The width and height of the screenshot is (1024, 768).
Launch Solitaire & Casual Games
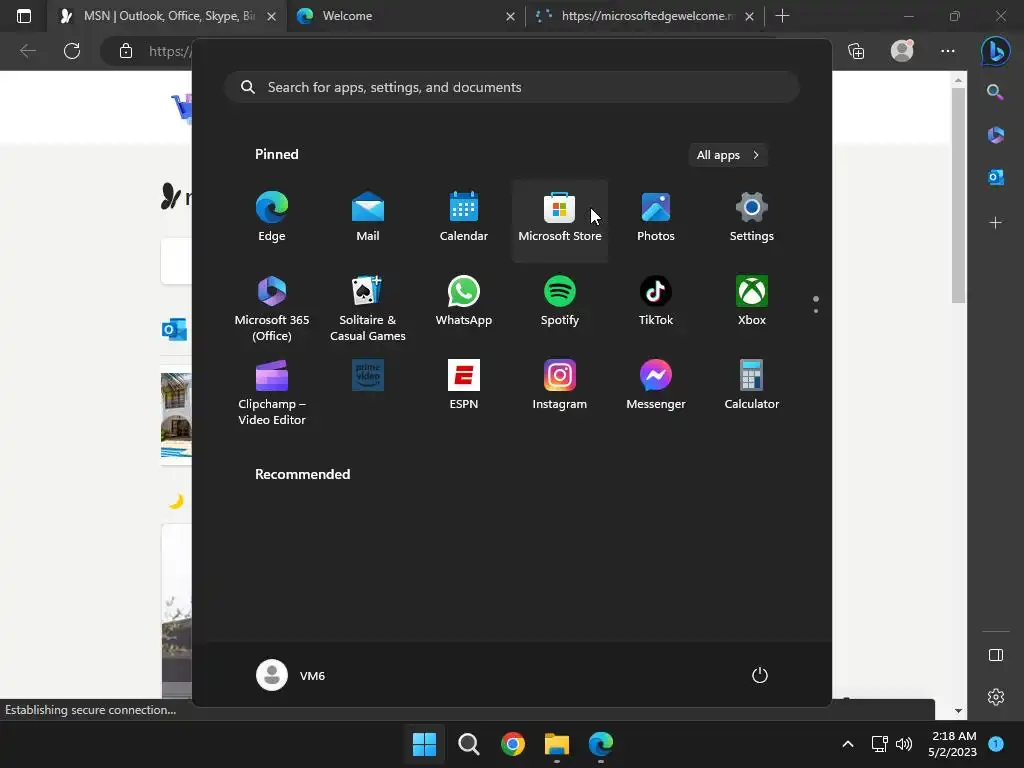coord(368,308)
